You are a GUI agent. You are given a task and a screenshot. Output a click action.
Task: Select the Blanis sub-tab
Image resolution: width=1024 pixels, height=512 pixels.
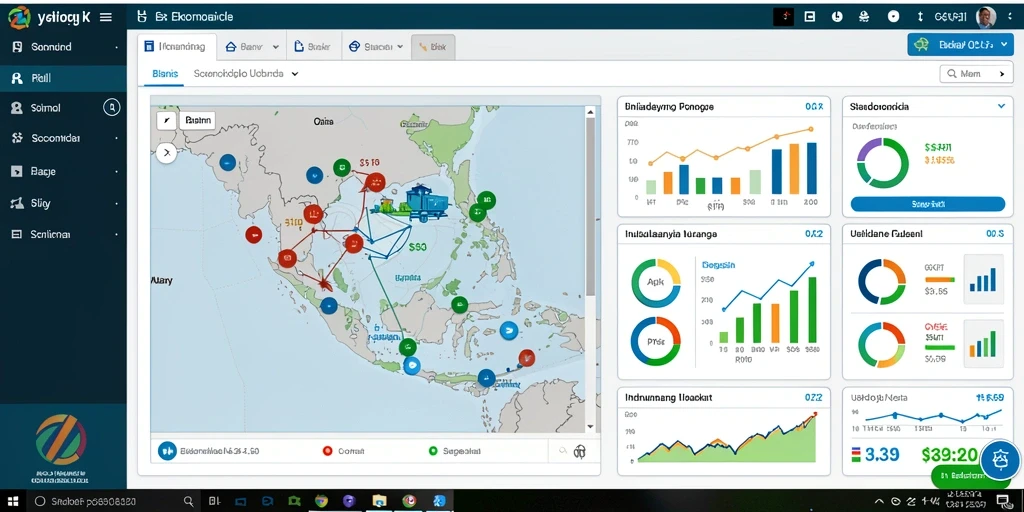(165, 74)
